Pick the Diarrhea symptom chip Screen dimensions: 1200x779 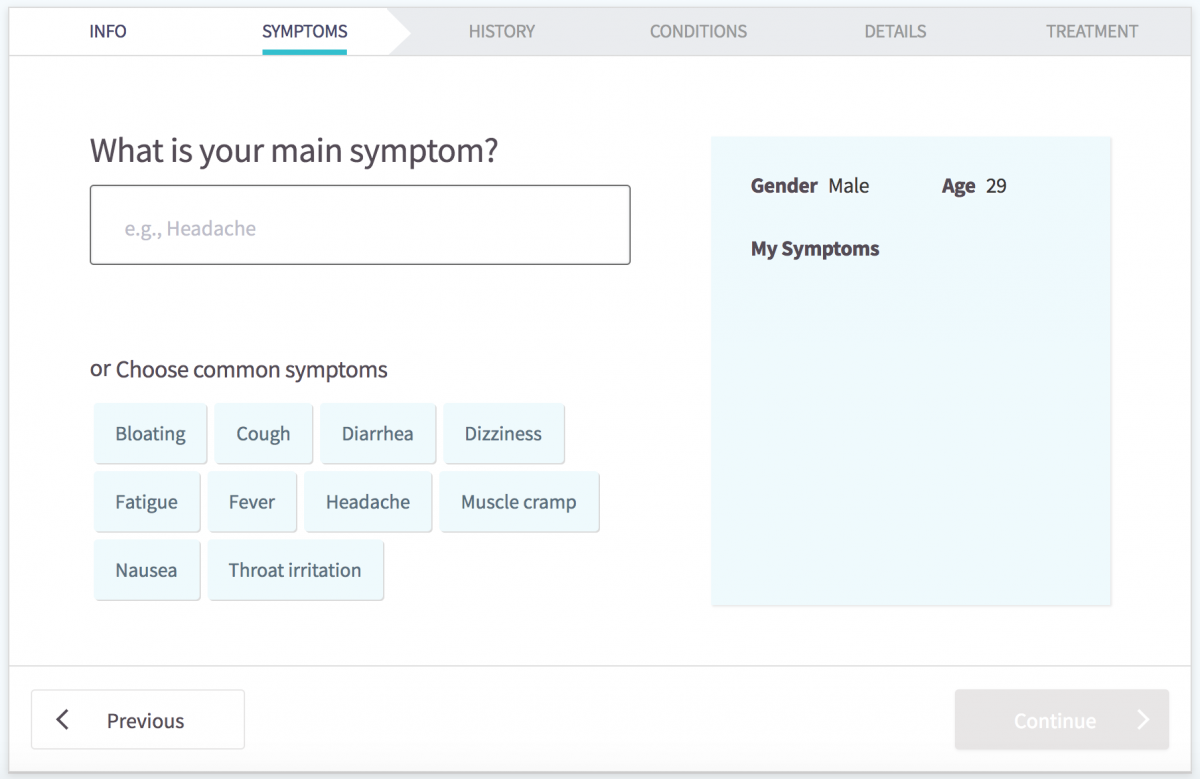click(378, 434)
